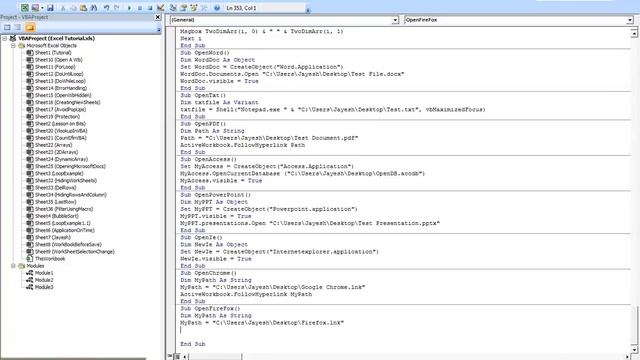Click the Reset stop icon

click(150, 8)
